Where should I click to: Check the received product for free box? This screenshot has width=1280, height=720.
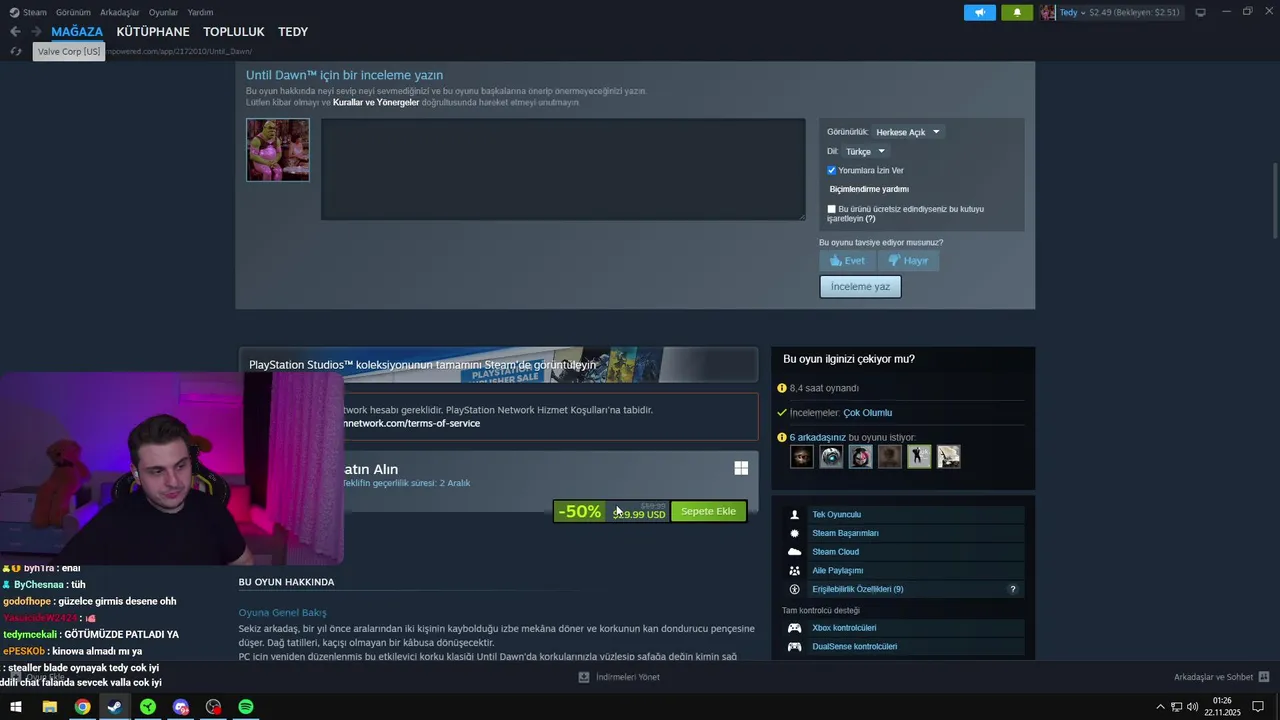tap(831, 209)
